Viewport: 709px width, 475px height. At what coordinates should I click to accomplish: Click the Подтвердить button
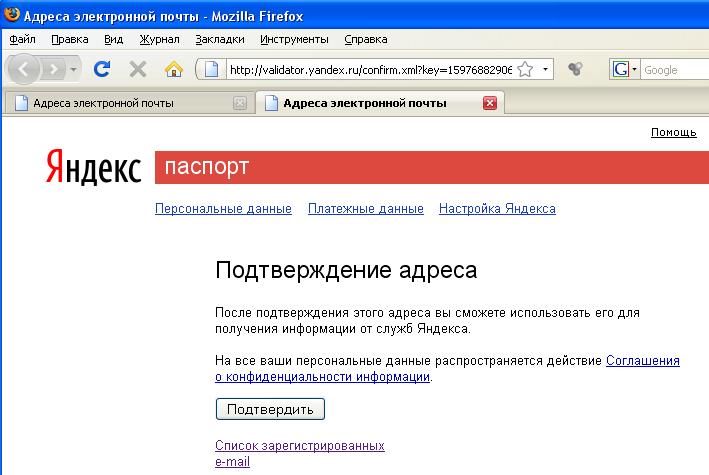270,409
